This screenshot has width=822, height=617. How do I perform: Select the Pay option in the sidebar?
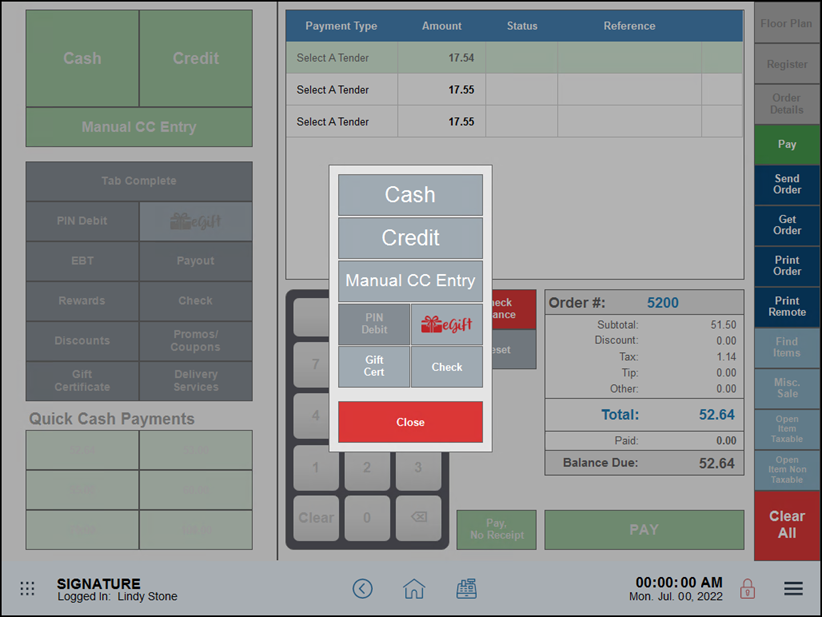(x=786, y=144)
